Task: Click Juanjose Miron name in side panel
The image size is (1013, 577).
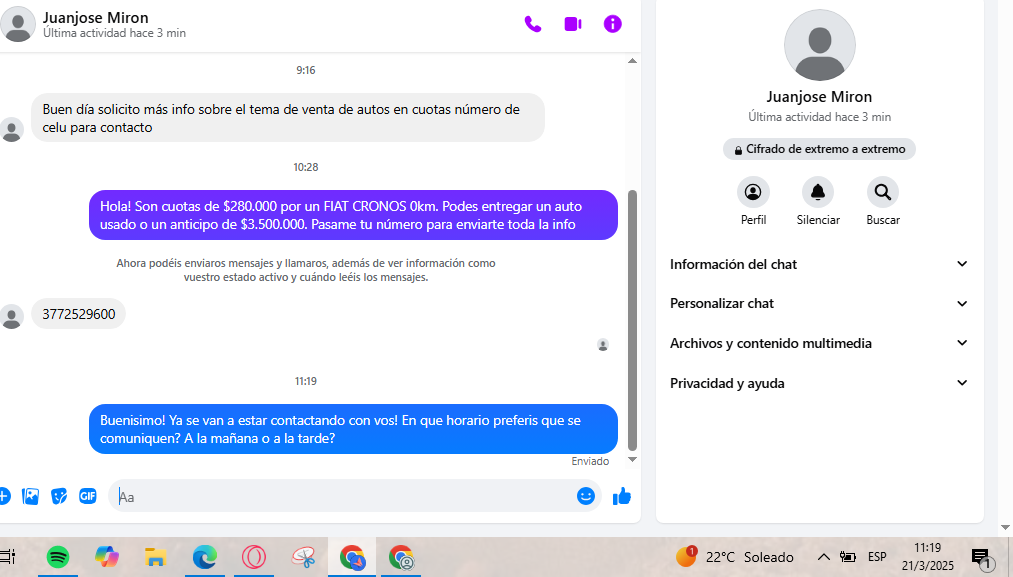Action: 819,97
